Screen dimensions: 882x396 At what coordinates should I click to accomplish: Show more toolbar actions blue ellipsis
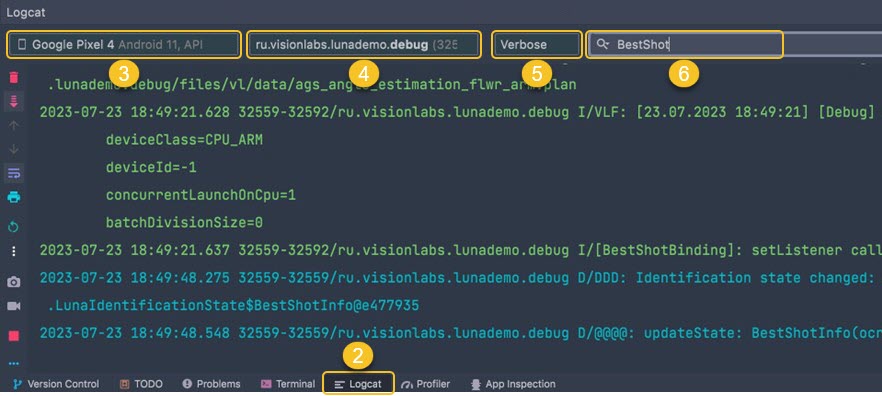point(14,364)
